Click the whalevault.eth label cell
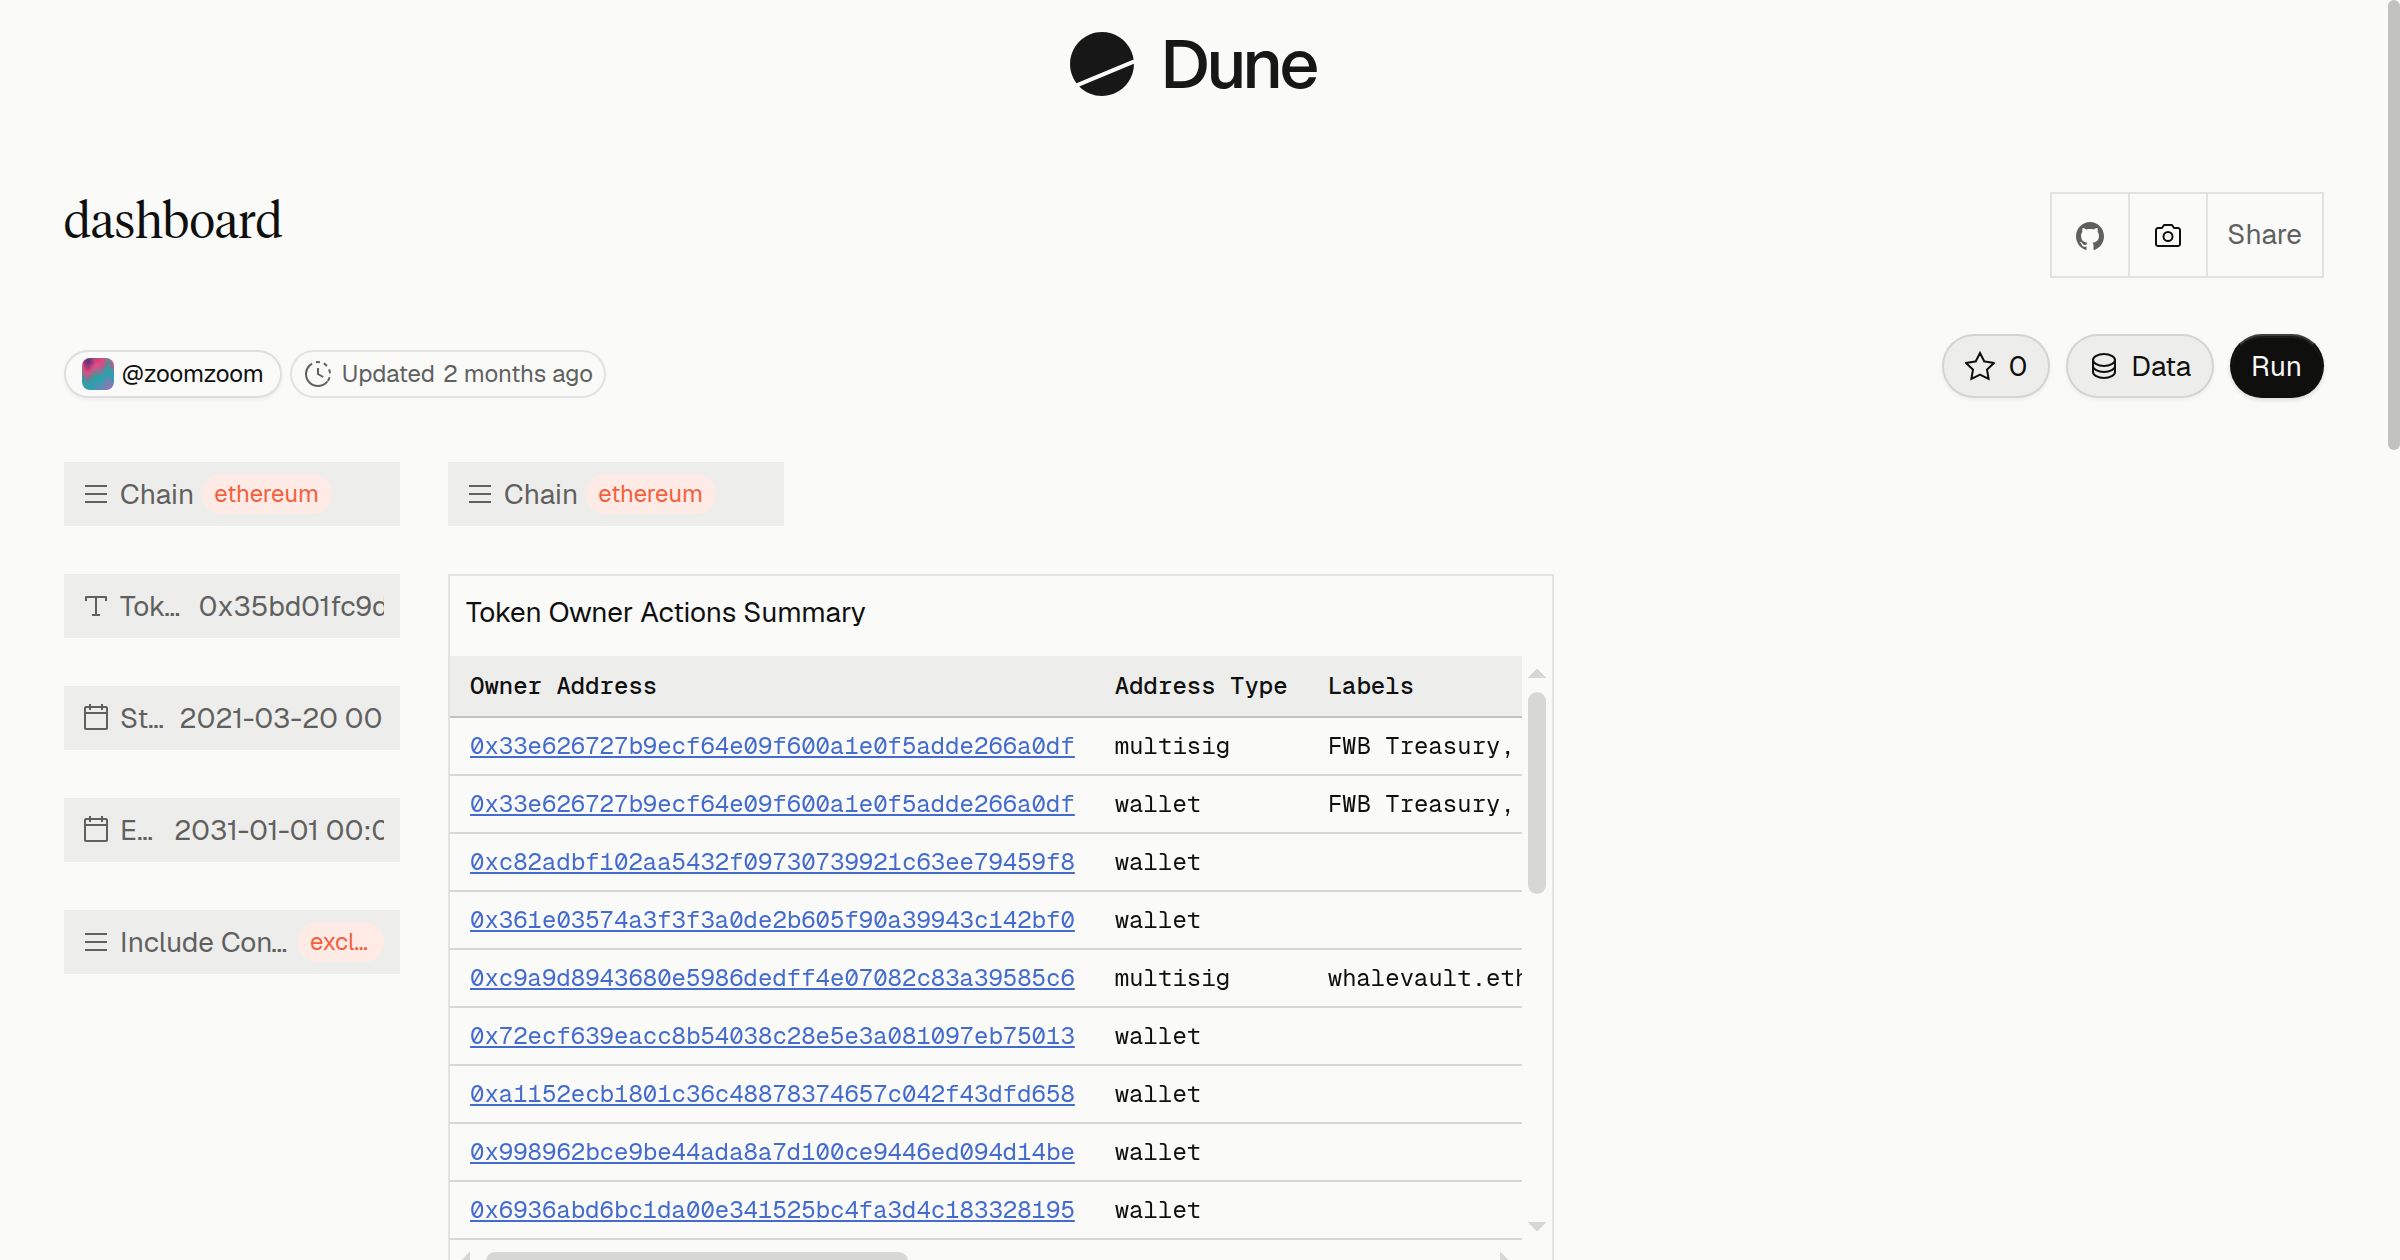 click(x=1424, y=978)
